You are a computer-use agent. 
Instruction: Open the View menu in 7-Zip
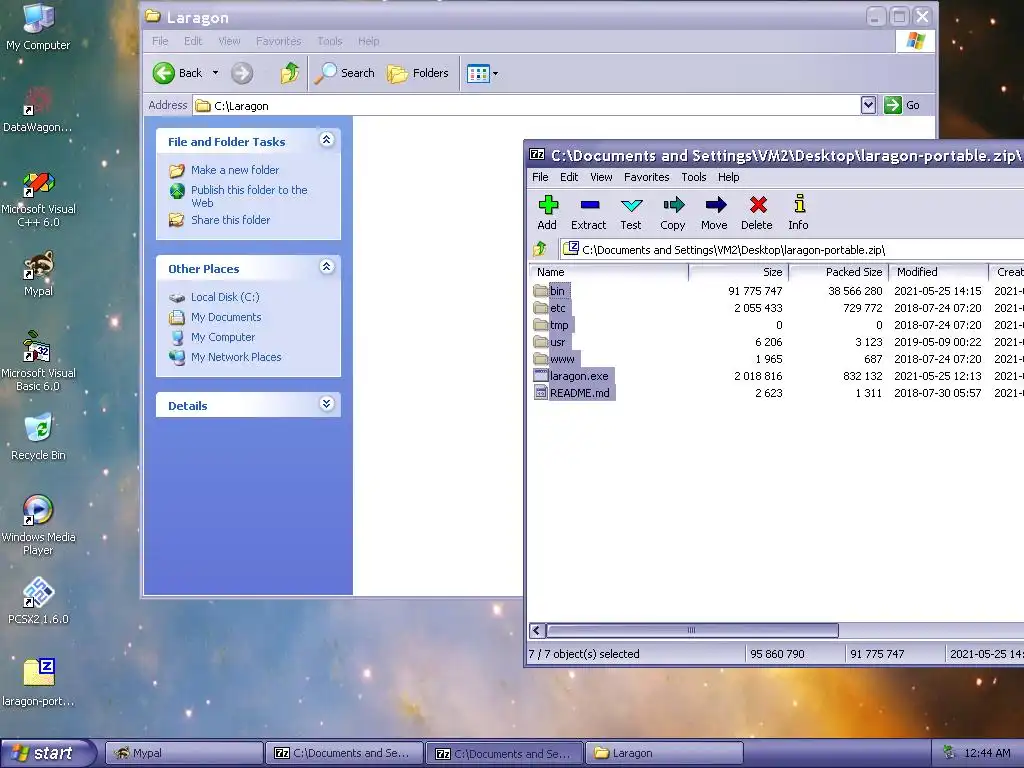pyautogui.click(x=601, y=177)
